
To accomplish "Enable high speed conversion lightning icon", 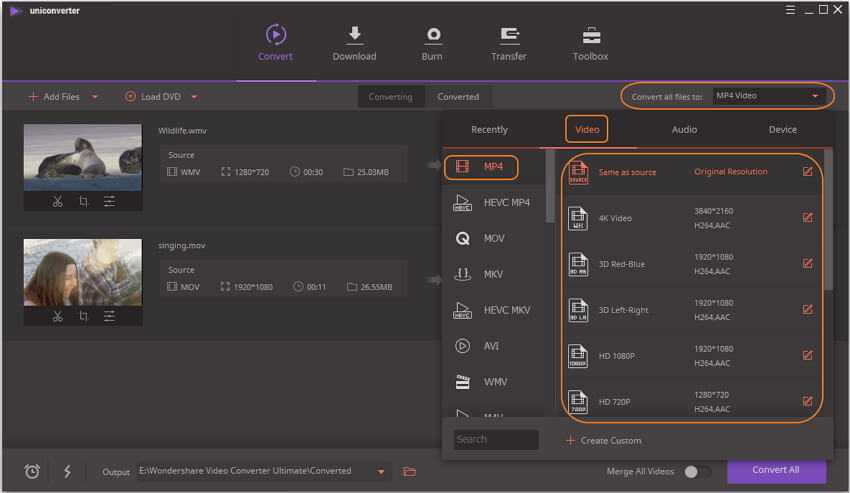I will point(67,471).
